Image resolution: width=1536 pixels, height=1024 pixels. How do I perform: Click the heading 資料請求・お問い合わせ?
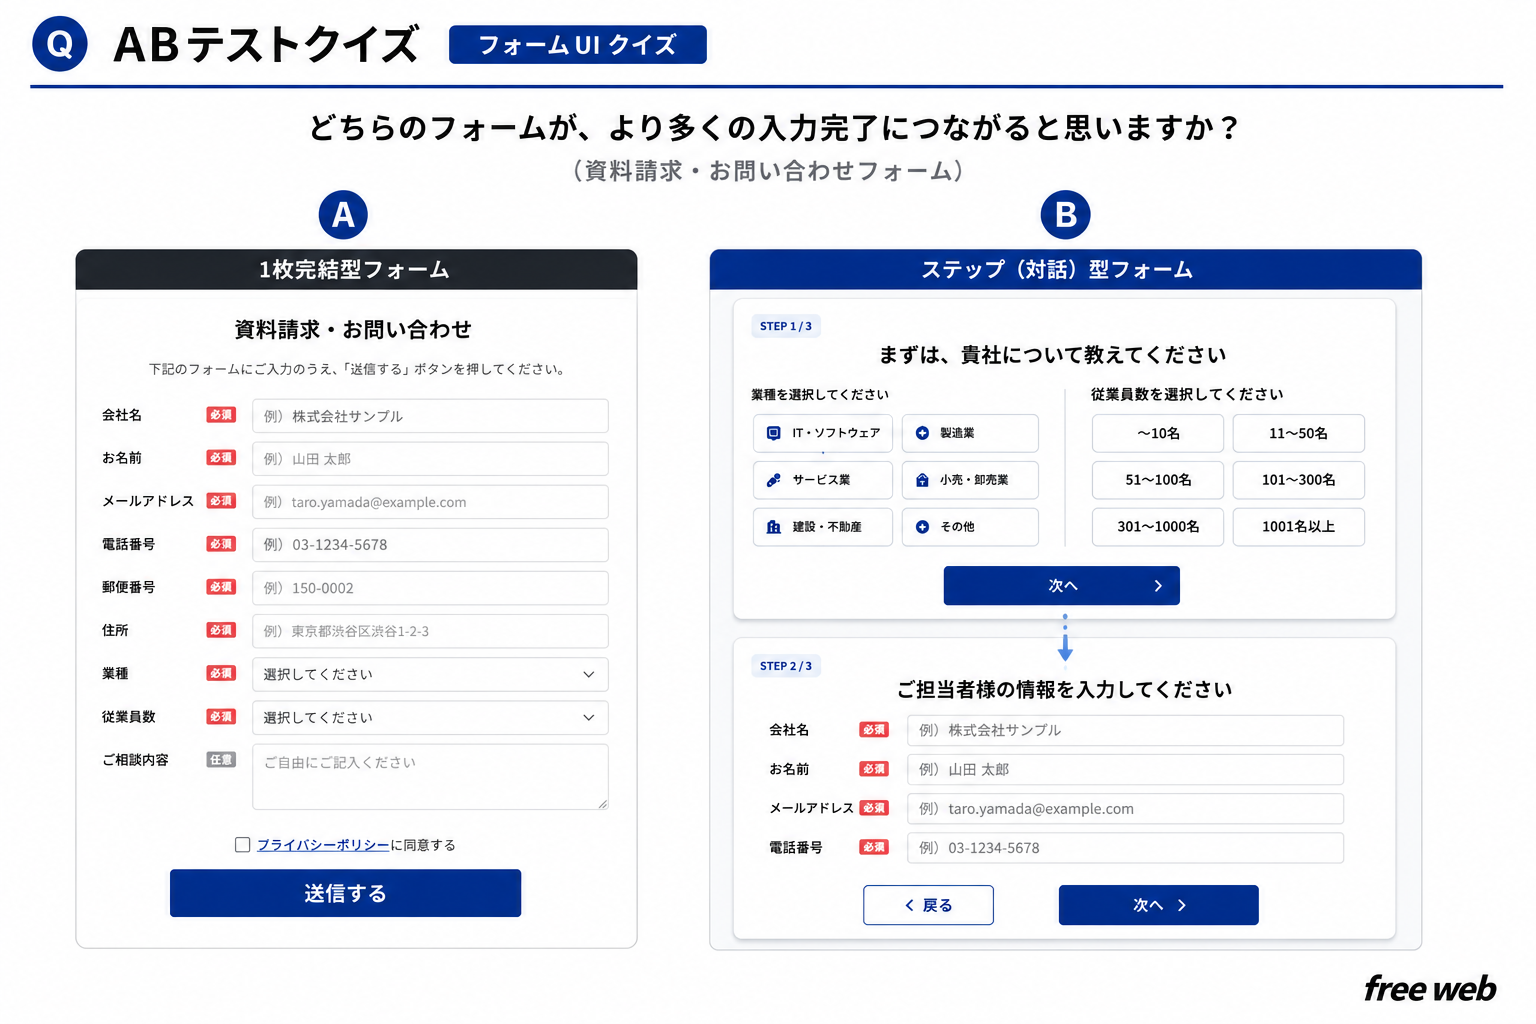coord(353,329)
